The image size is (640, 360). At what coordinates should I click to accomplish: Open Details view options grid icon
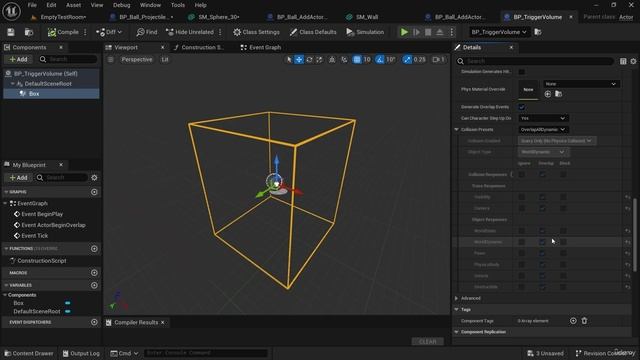(x=623, y=61)
